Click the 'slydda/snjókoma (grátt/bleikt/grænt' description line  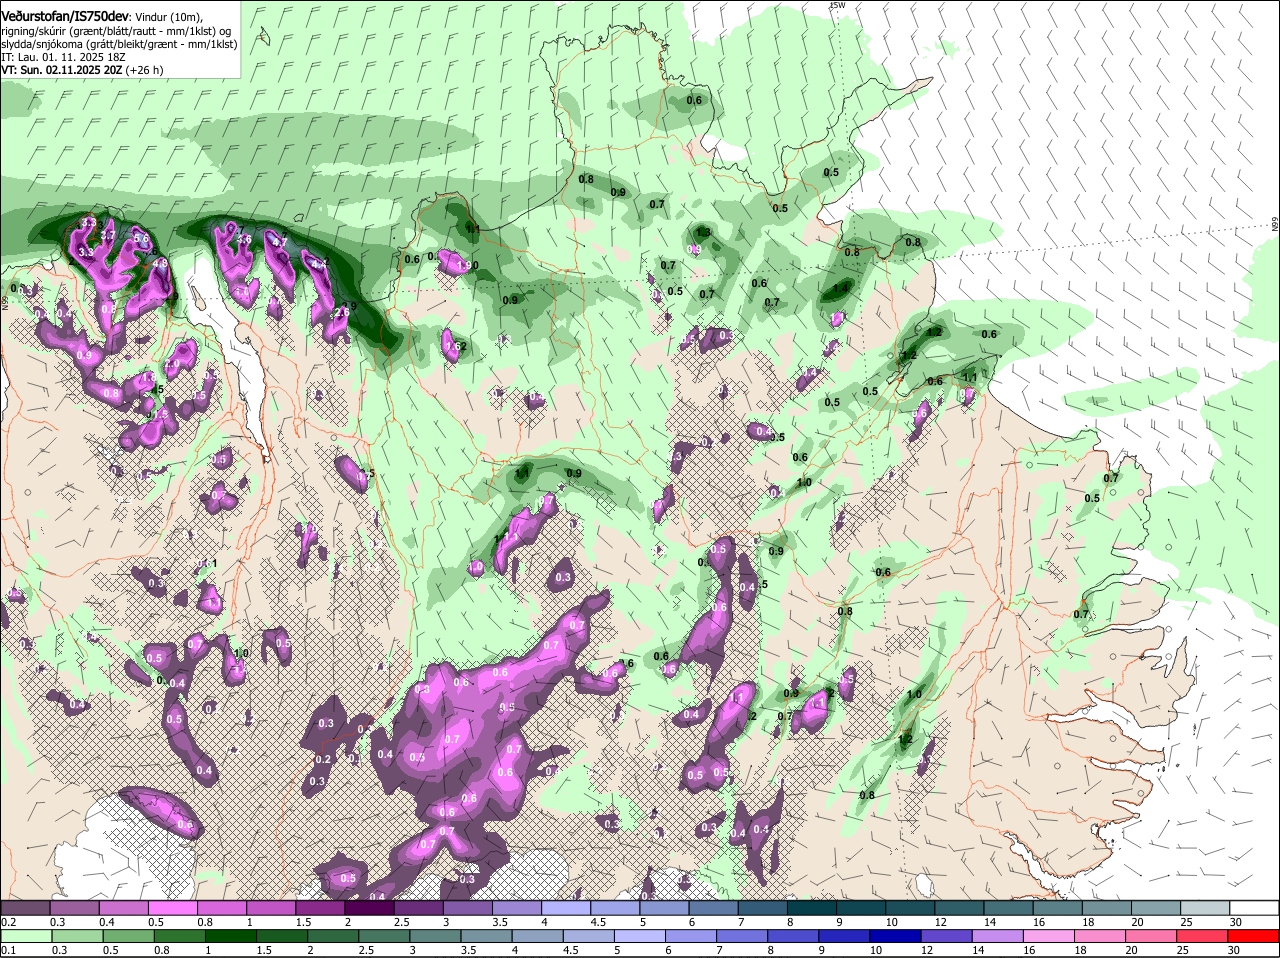coord(119,44)
